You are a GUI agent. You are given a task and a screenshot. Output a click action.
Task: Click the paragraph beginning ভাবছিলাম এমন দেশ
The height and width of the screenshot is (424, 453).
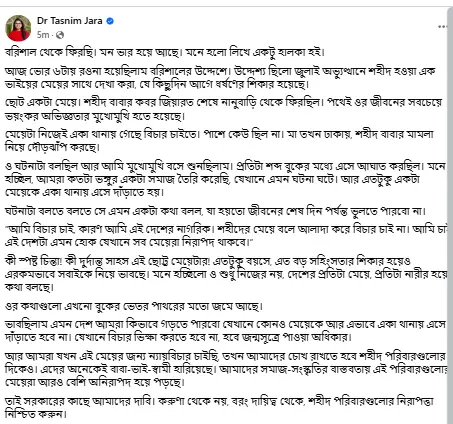coord(225,331)
